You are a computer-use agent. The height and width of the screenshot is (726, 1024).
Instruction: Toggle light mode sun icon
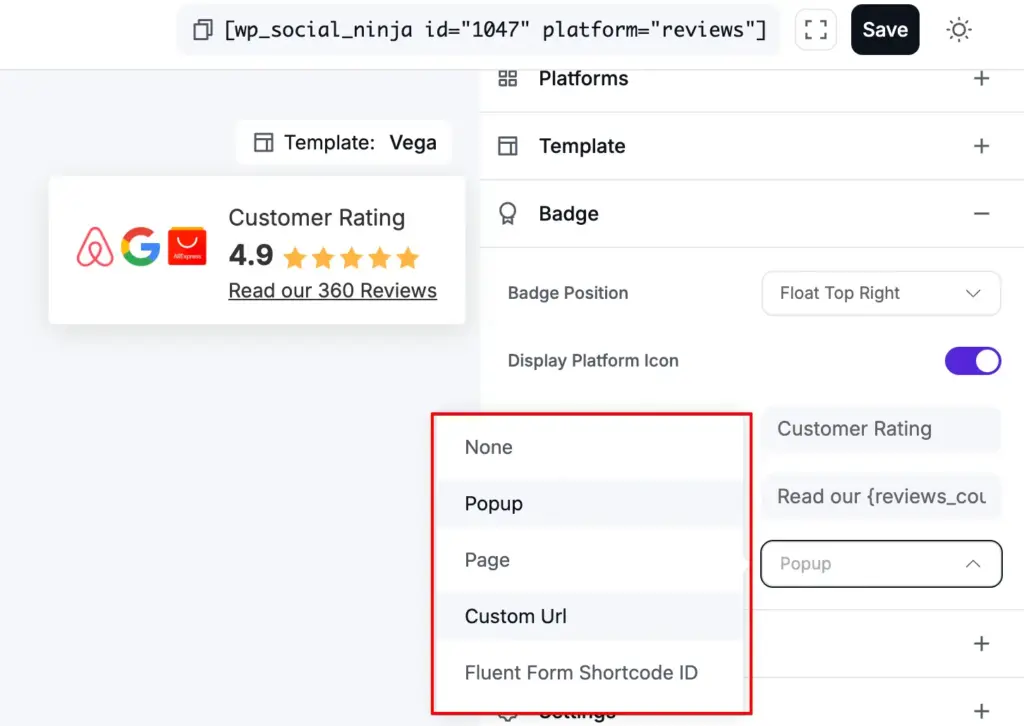(x=958, y=30)
